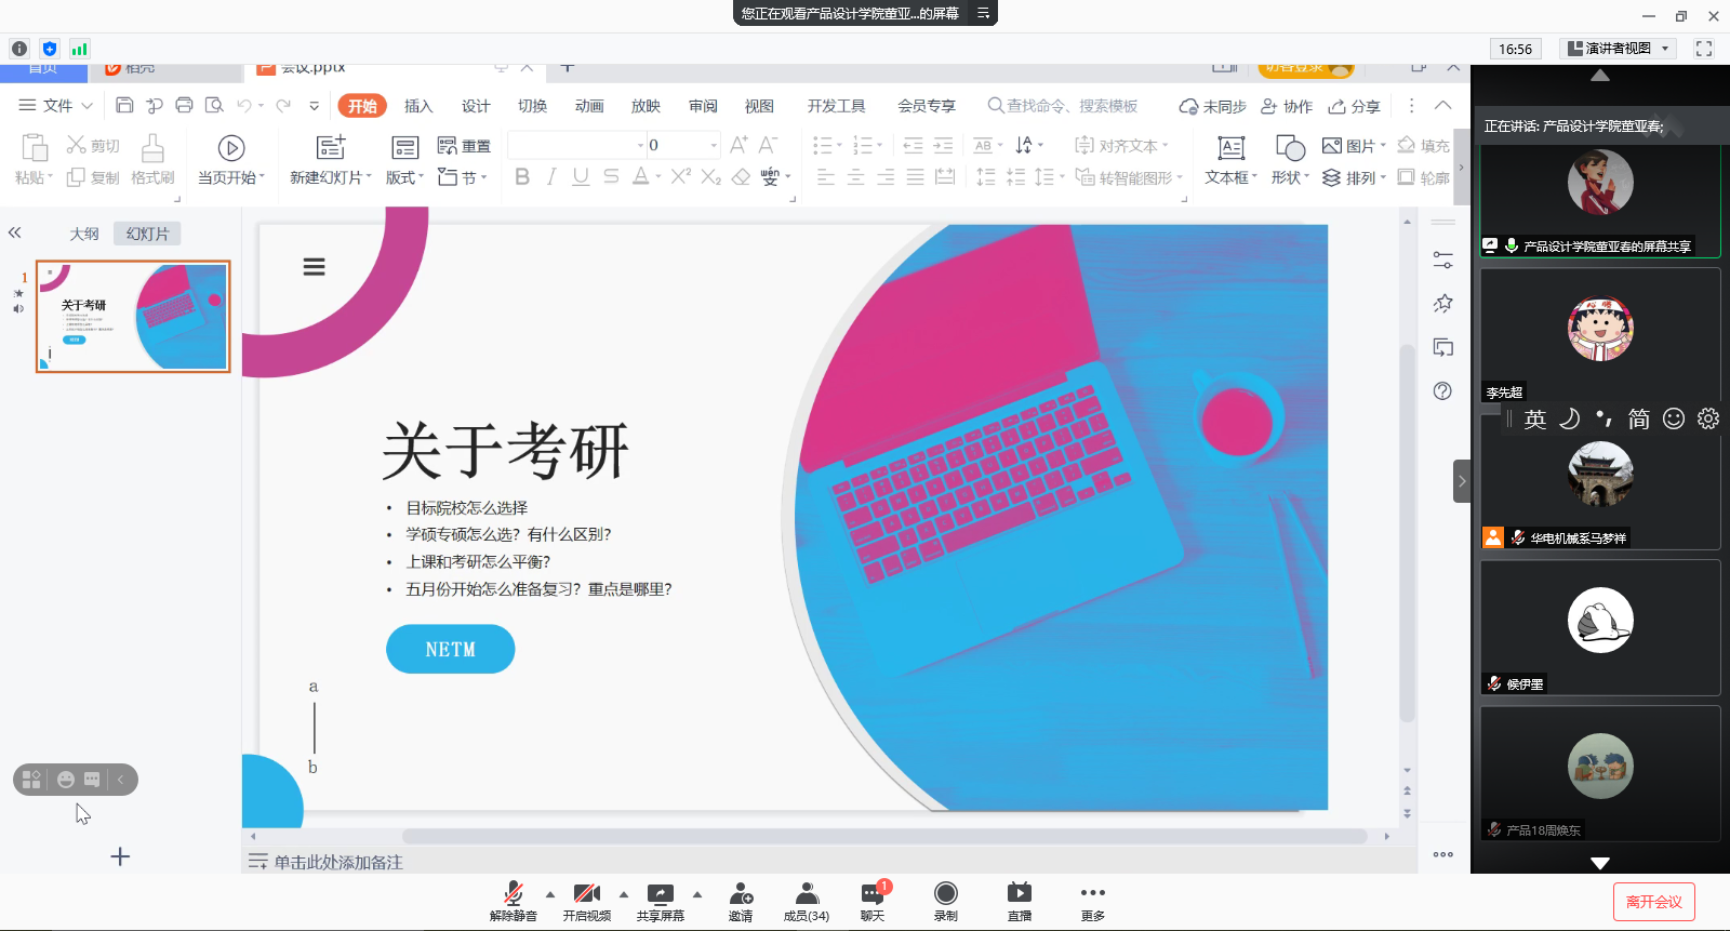Viewport: 1731px width, 932px height.
Task: Click the NETM button on slide
Action: (x=450, y=649)
